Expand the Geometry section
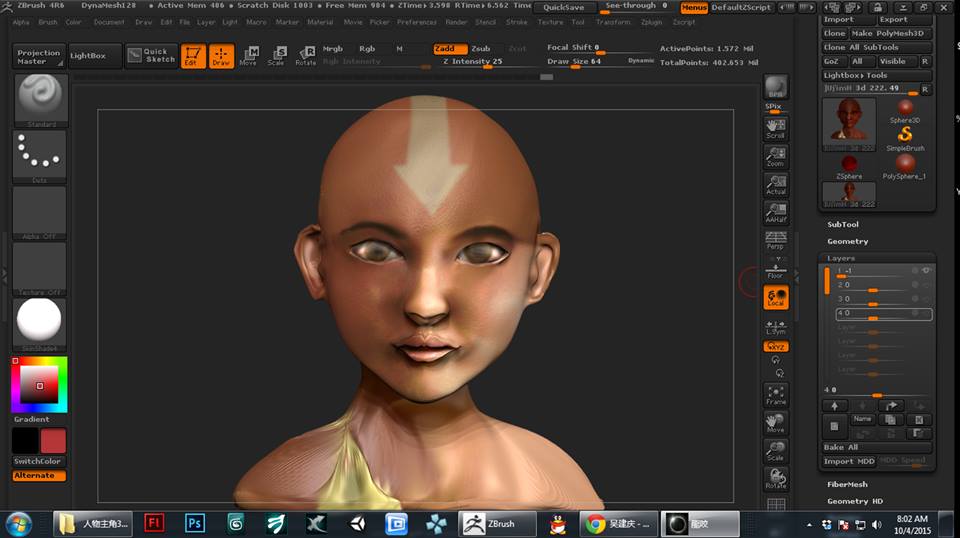 click(x=847, y=241)
